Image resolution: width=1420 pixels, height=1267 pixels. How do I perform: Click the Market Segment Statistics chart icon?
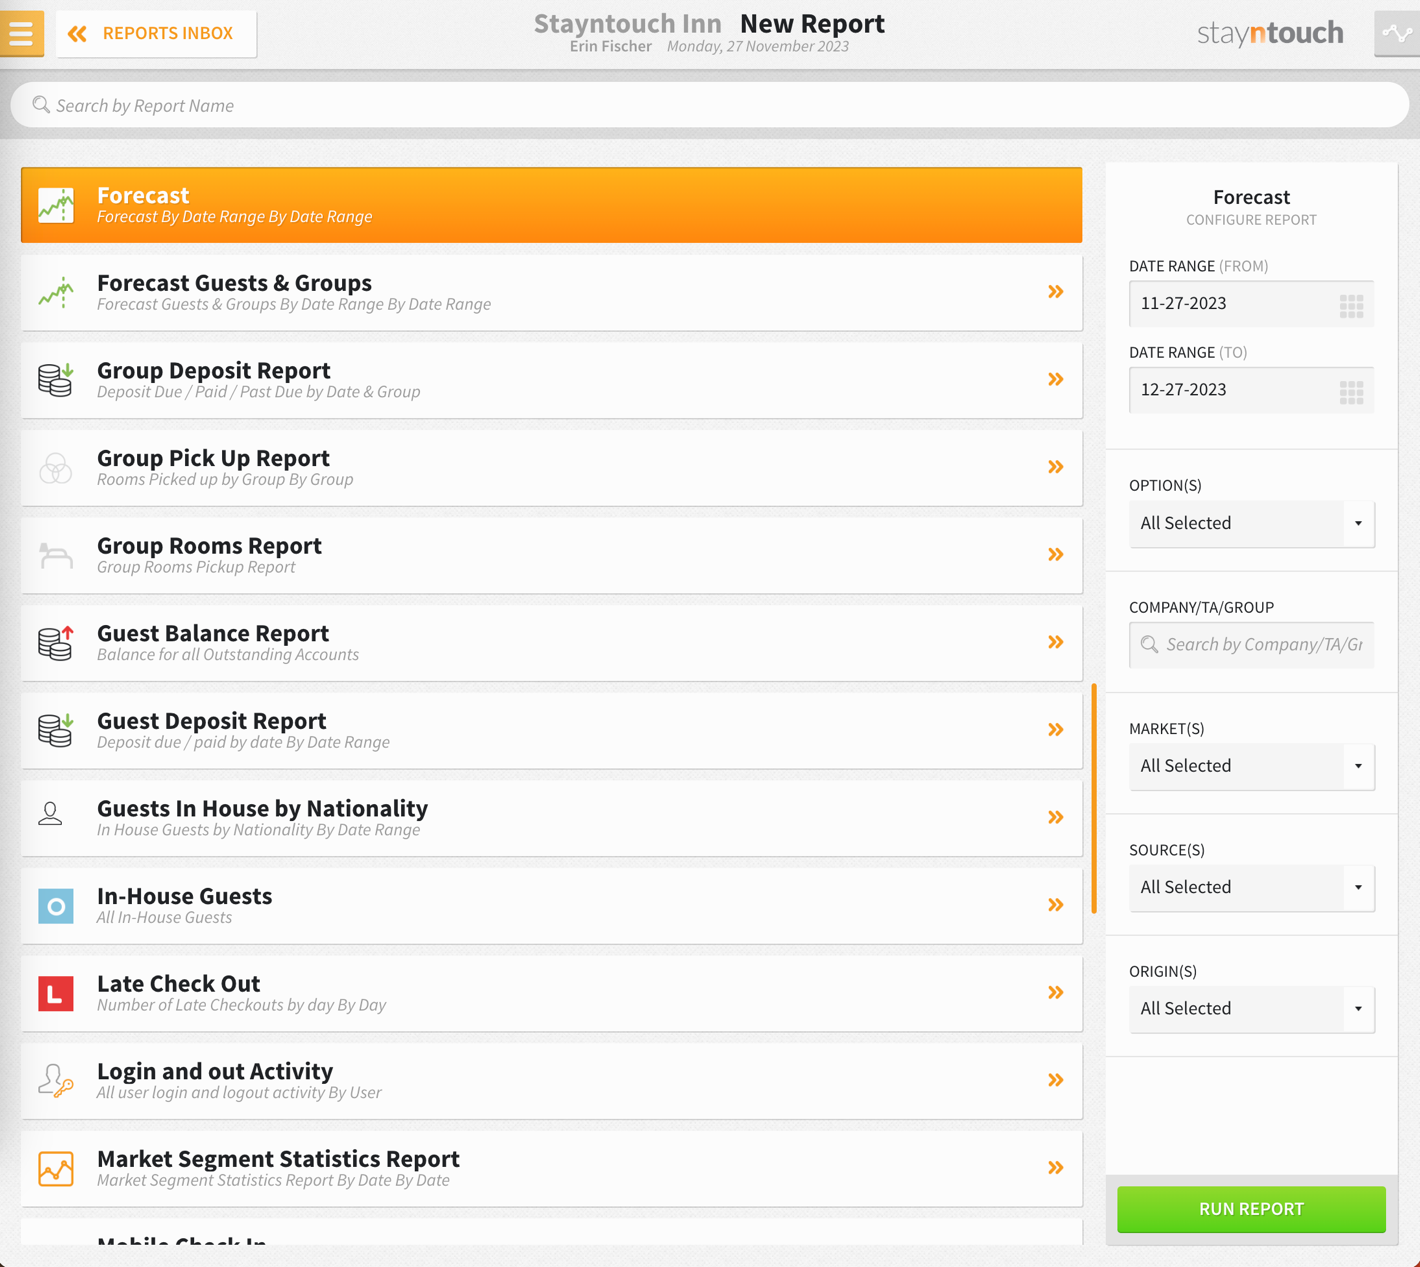(56, 1168)
